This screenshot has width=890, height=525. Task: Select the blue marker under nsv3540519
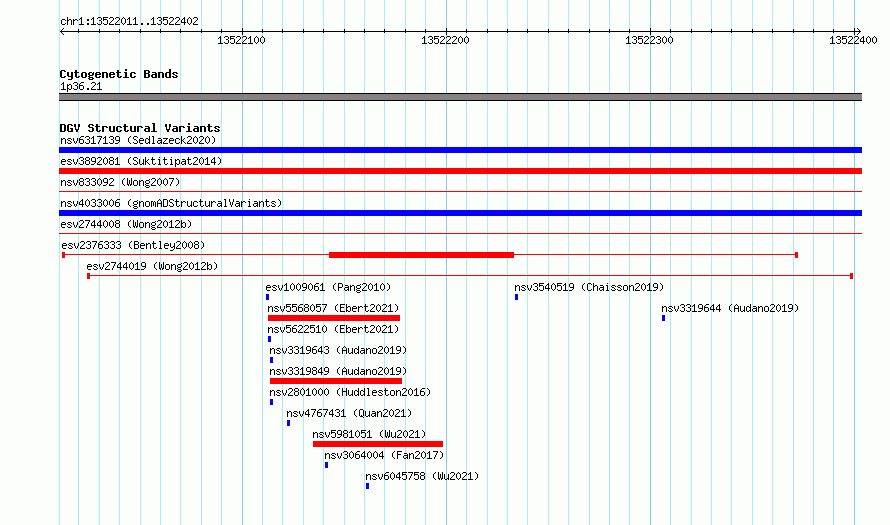517,297
